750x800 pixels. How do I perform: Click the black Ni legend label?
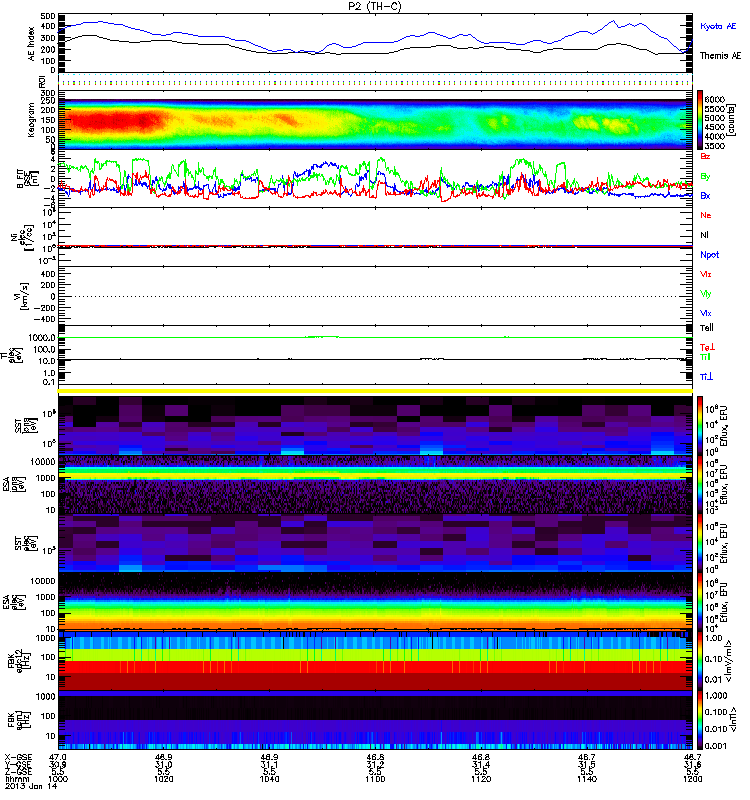coord(704,235)
